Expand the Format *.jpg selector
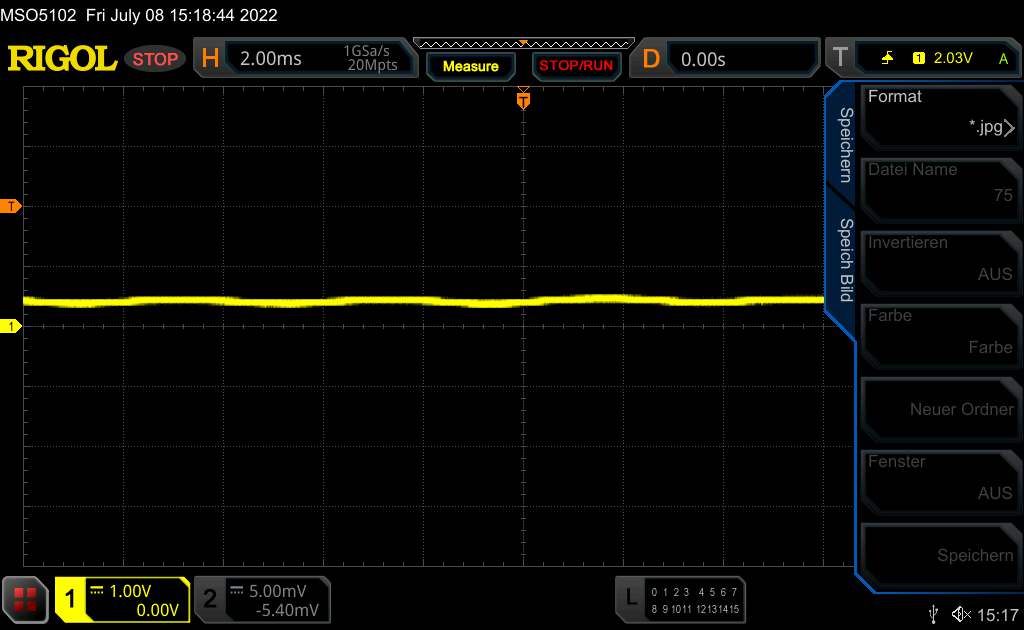Screen dimensions: 1024x630 (x=938, y=112)
